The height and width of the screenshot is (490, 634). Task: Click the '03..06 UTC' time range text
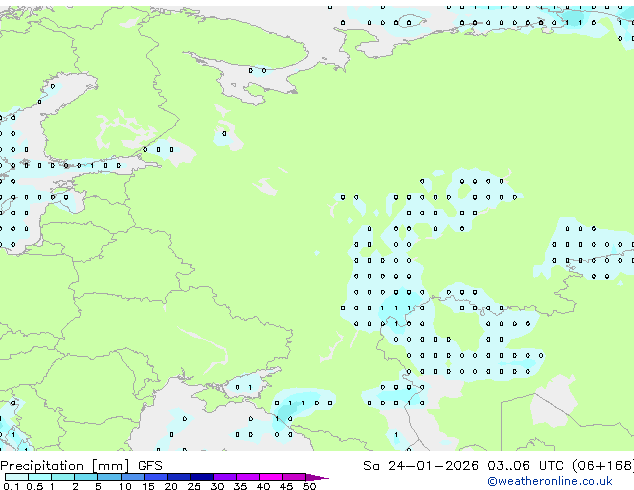coord(525,466)
